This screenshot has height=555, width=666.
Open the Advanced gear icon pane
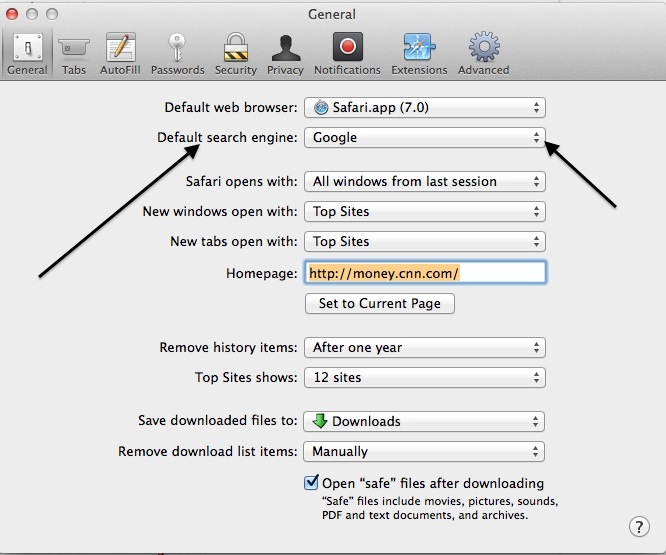[x=483, y=54]
